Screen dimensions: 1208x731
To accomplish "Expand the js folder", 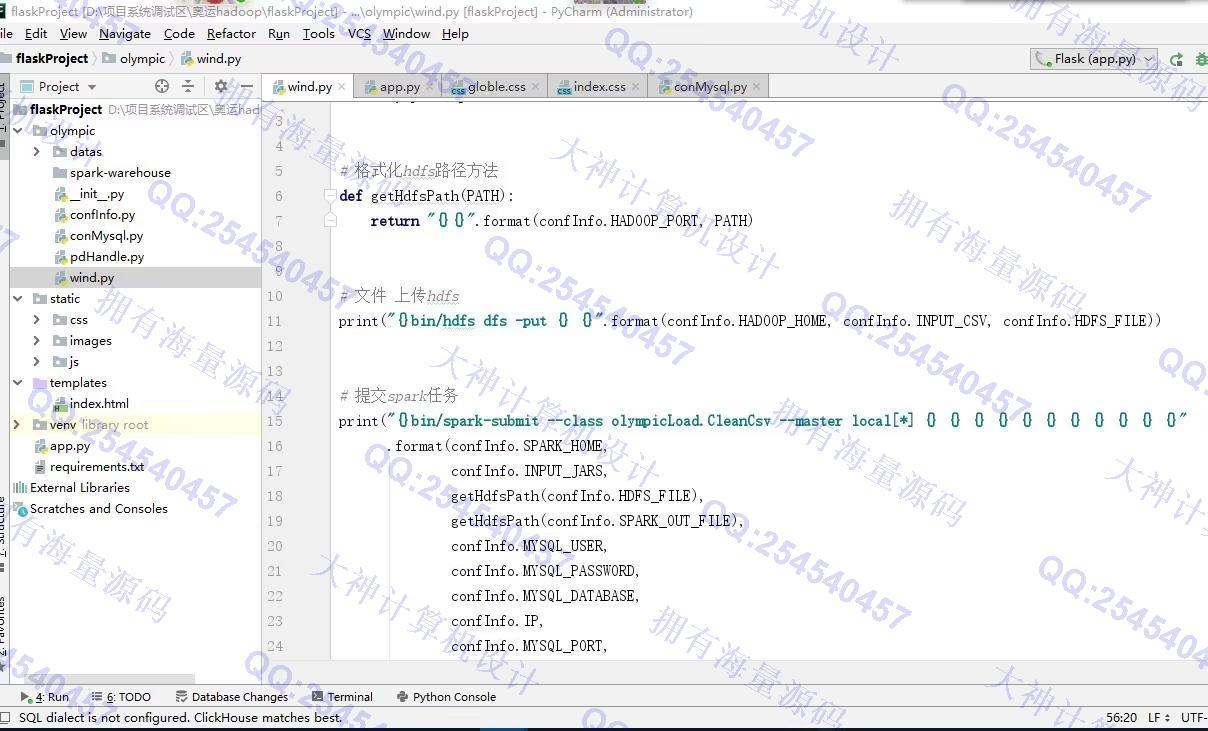I will click(x=37, y=361).
